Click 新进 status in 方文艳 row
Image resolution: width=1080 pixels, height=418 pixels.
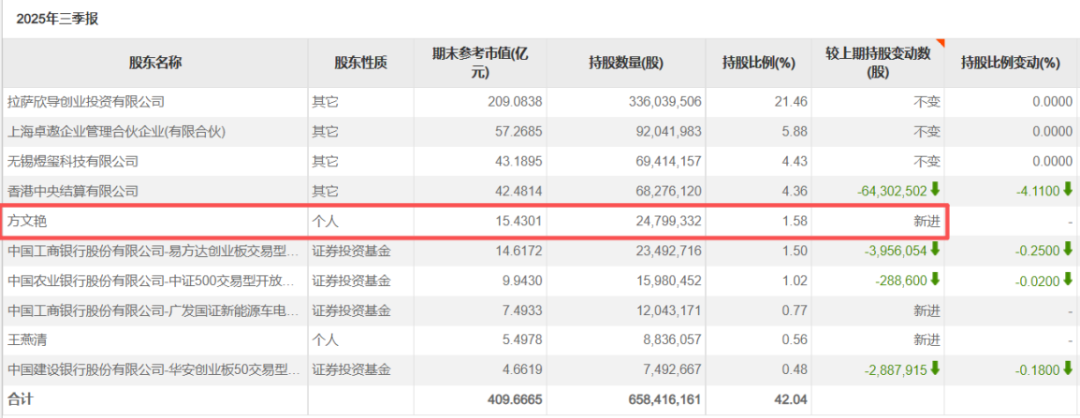click(927, 221)
